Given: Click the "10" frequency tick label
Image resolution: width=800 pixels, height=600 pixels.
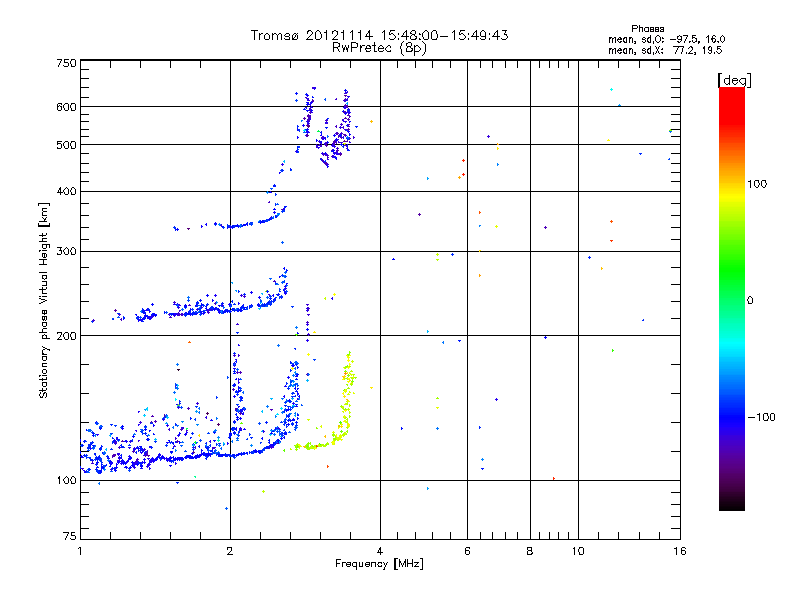Looking at the screenshot, I should click(578, 551).
